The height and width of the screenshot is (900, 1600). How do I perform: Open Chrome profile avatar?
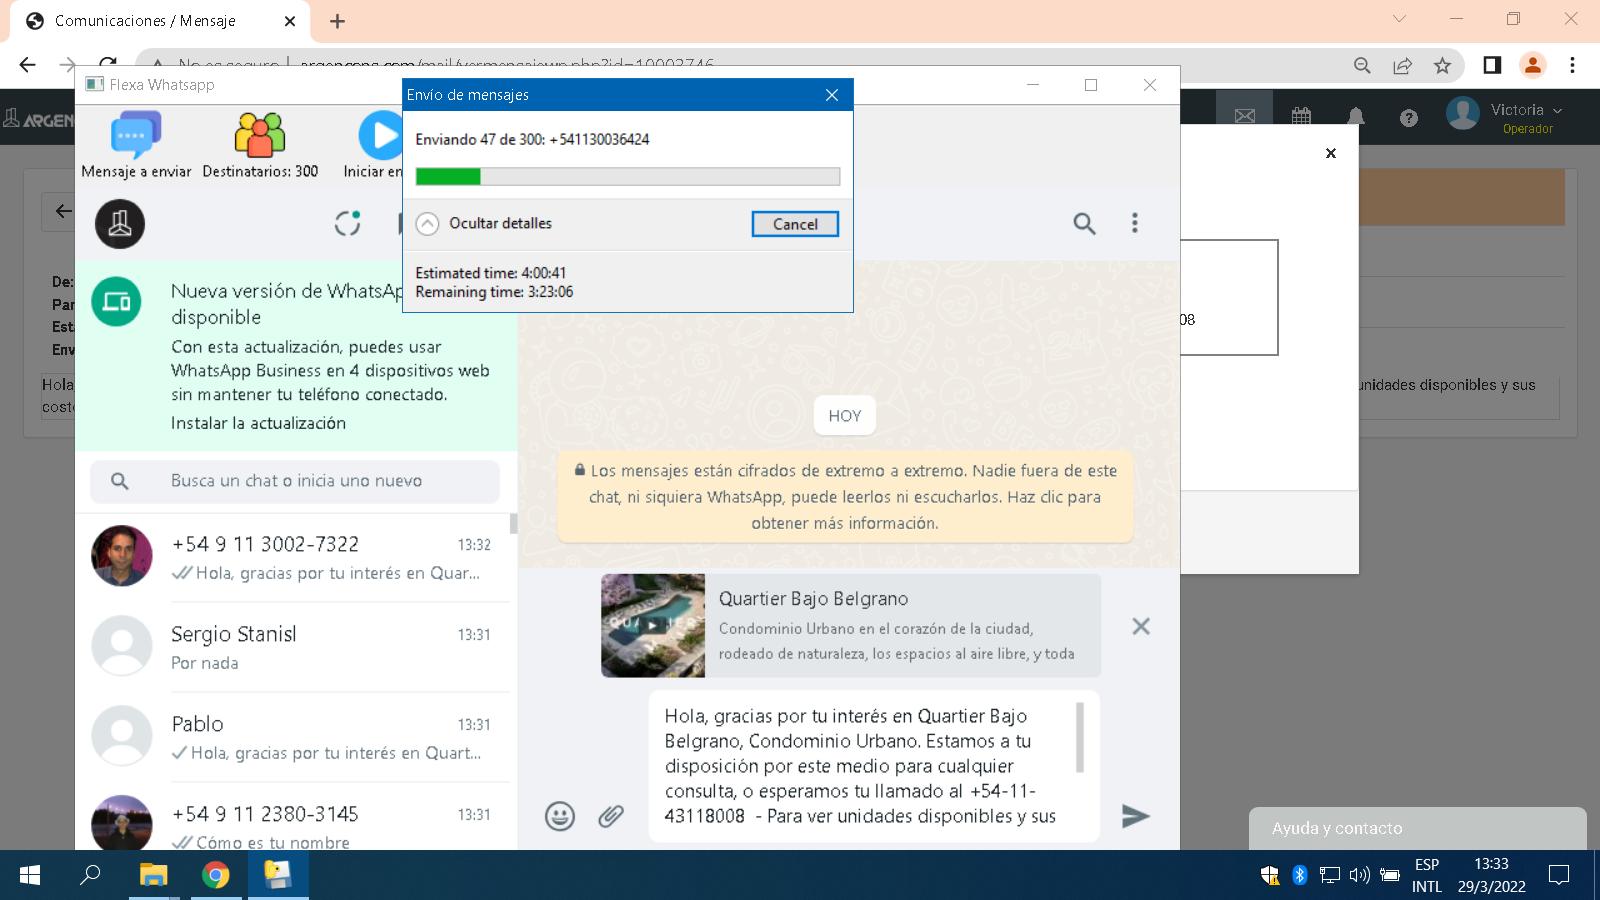pos(1532,65)
